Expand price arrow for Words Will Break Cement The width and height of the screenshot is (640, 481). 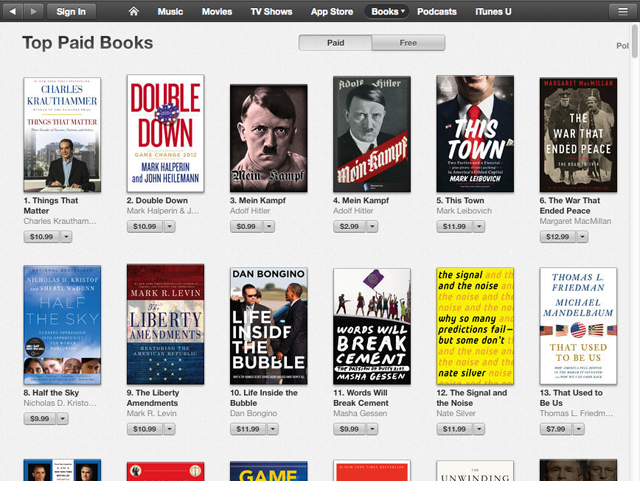pyautogui.click(x=372, y=429)
